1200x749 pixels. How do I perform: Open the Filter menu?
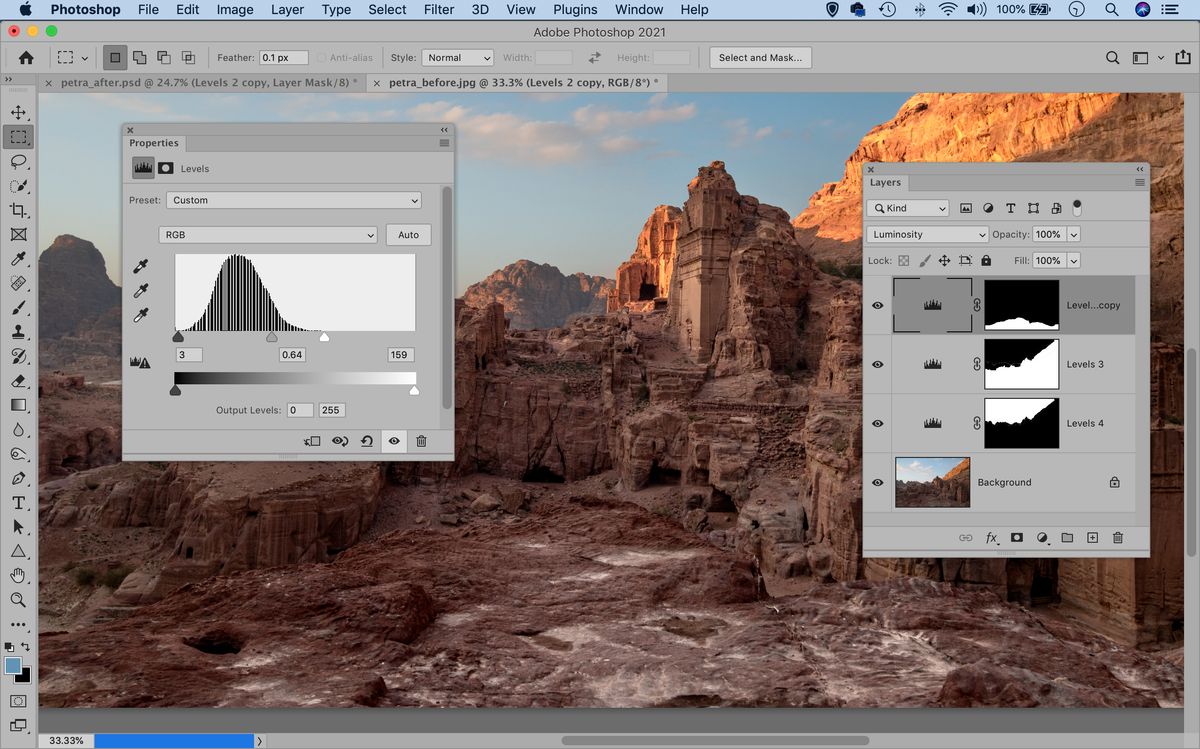[438, 9]
